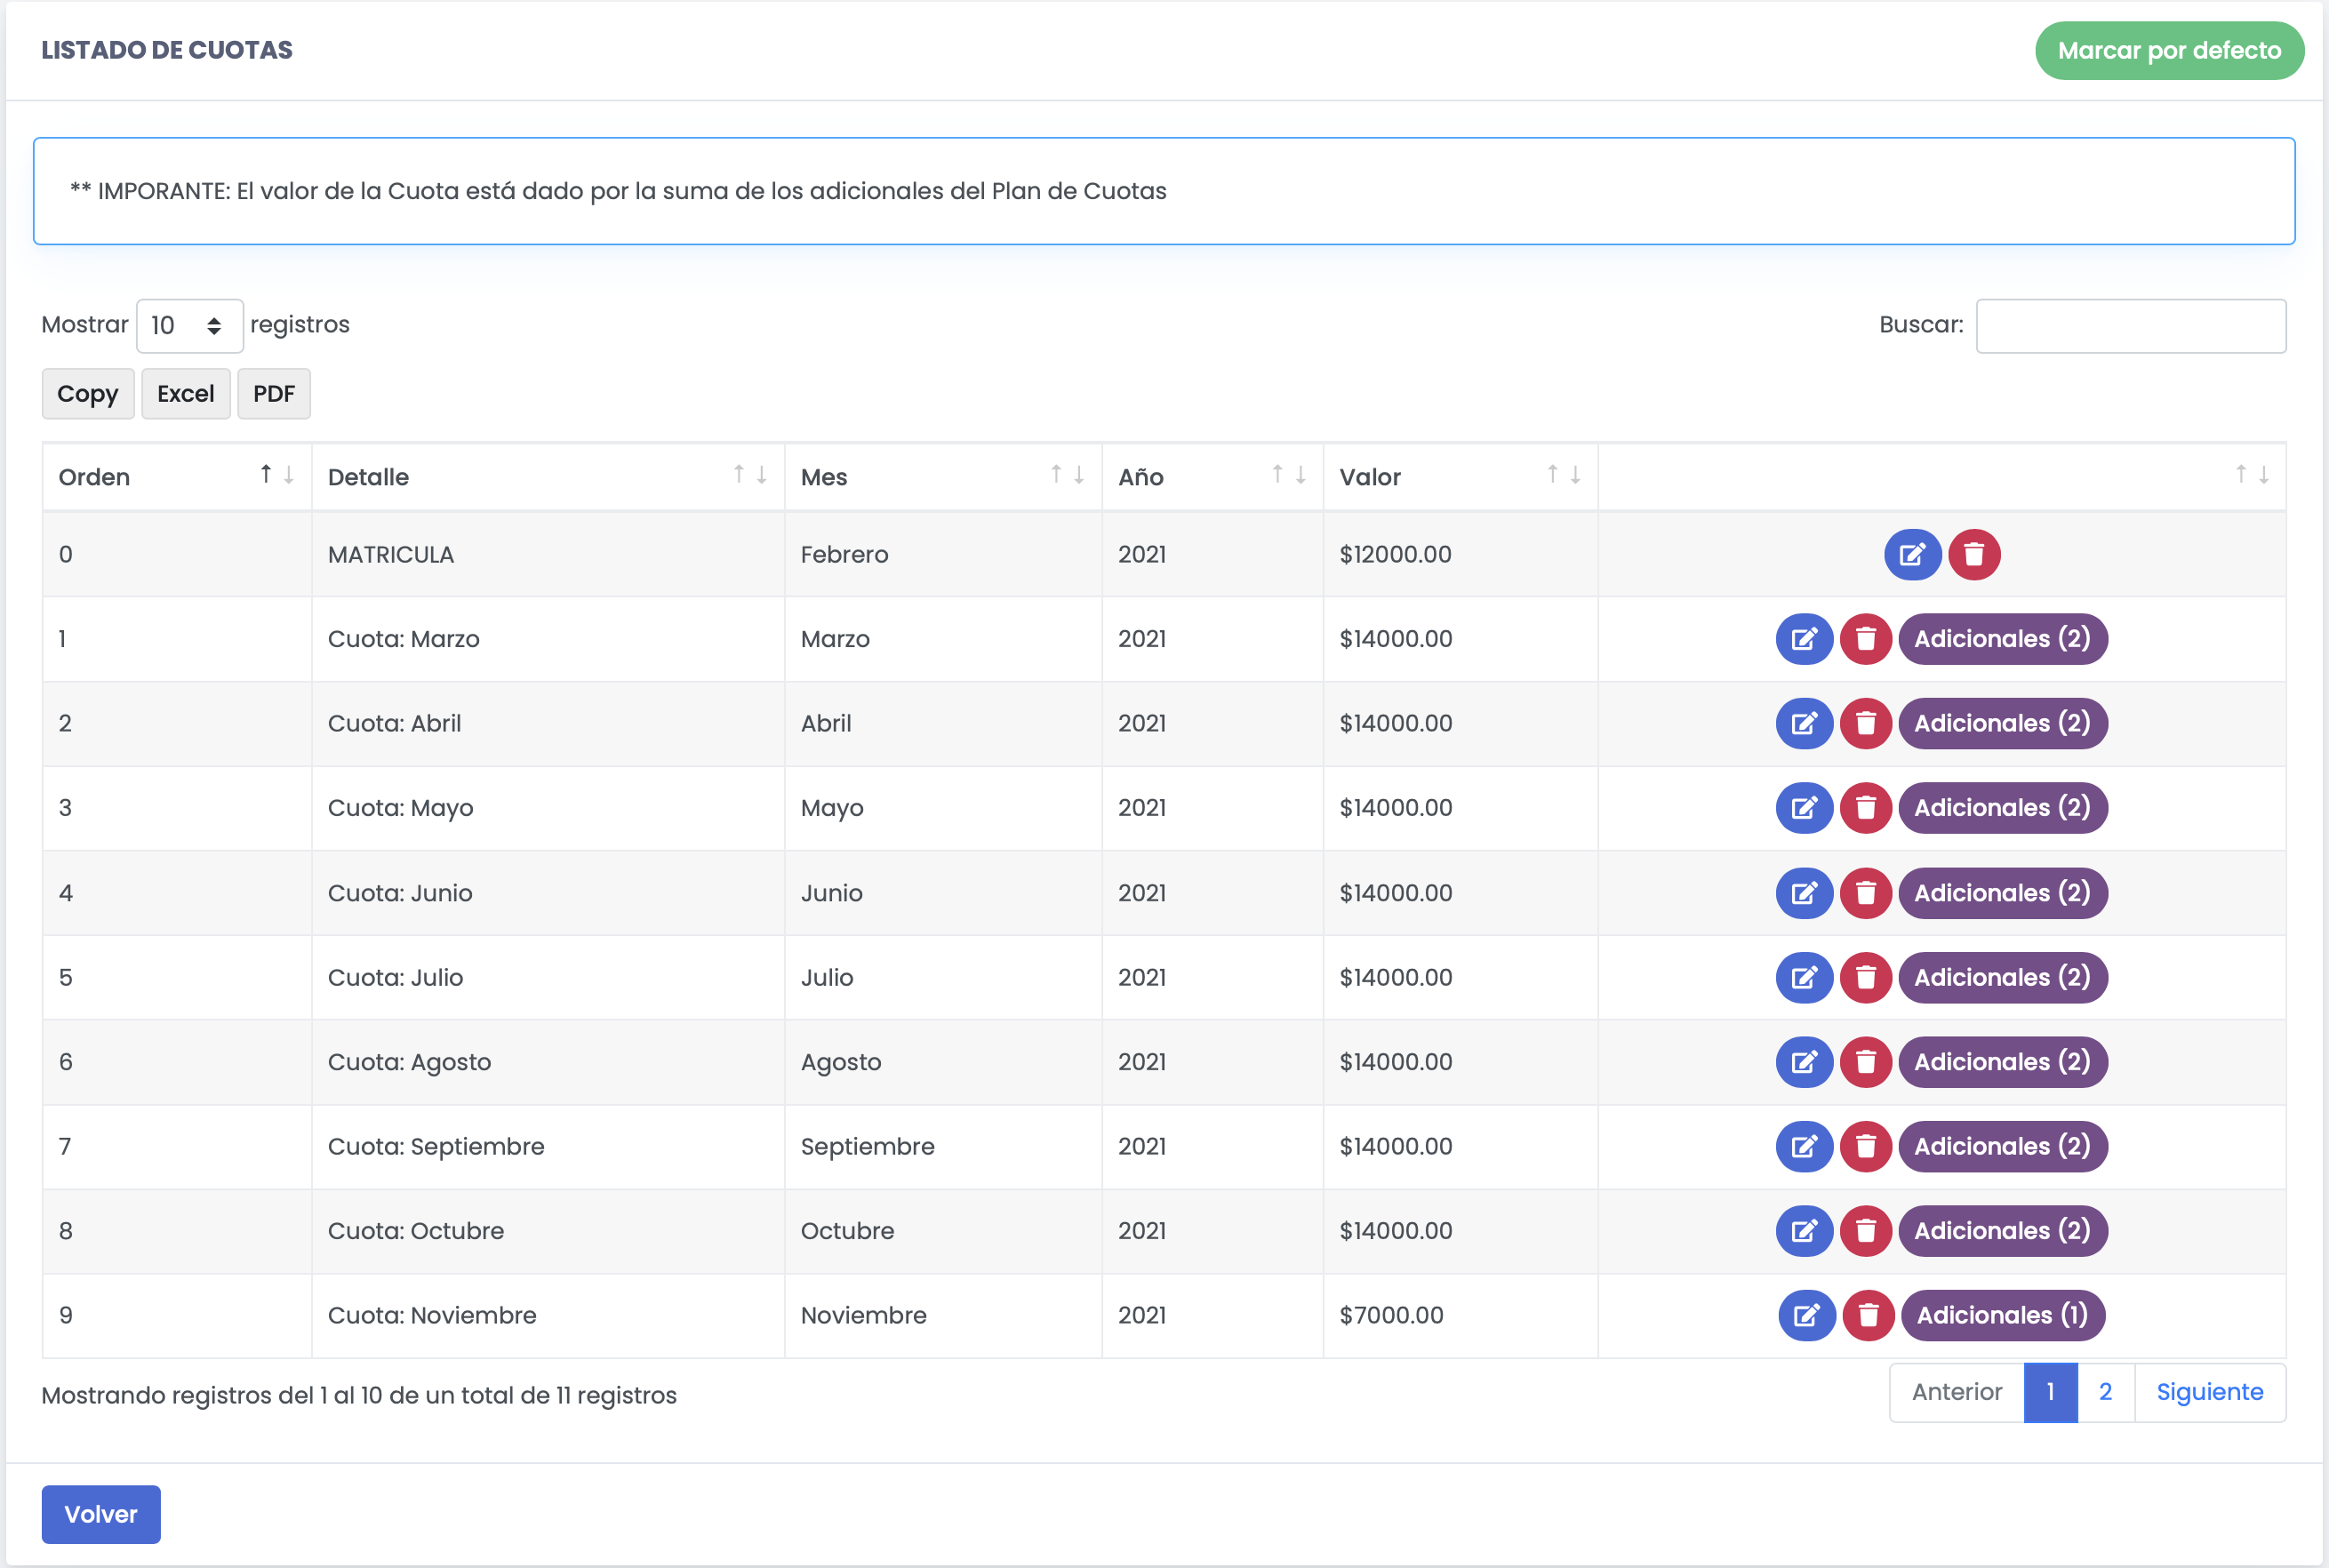The image size is (2329, 1568).
Task: Open Adicionales (2) for Cuota: Mayo
Action: 2002,808
